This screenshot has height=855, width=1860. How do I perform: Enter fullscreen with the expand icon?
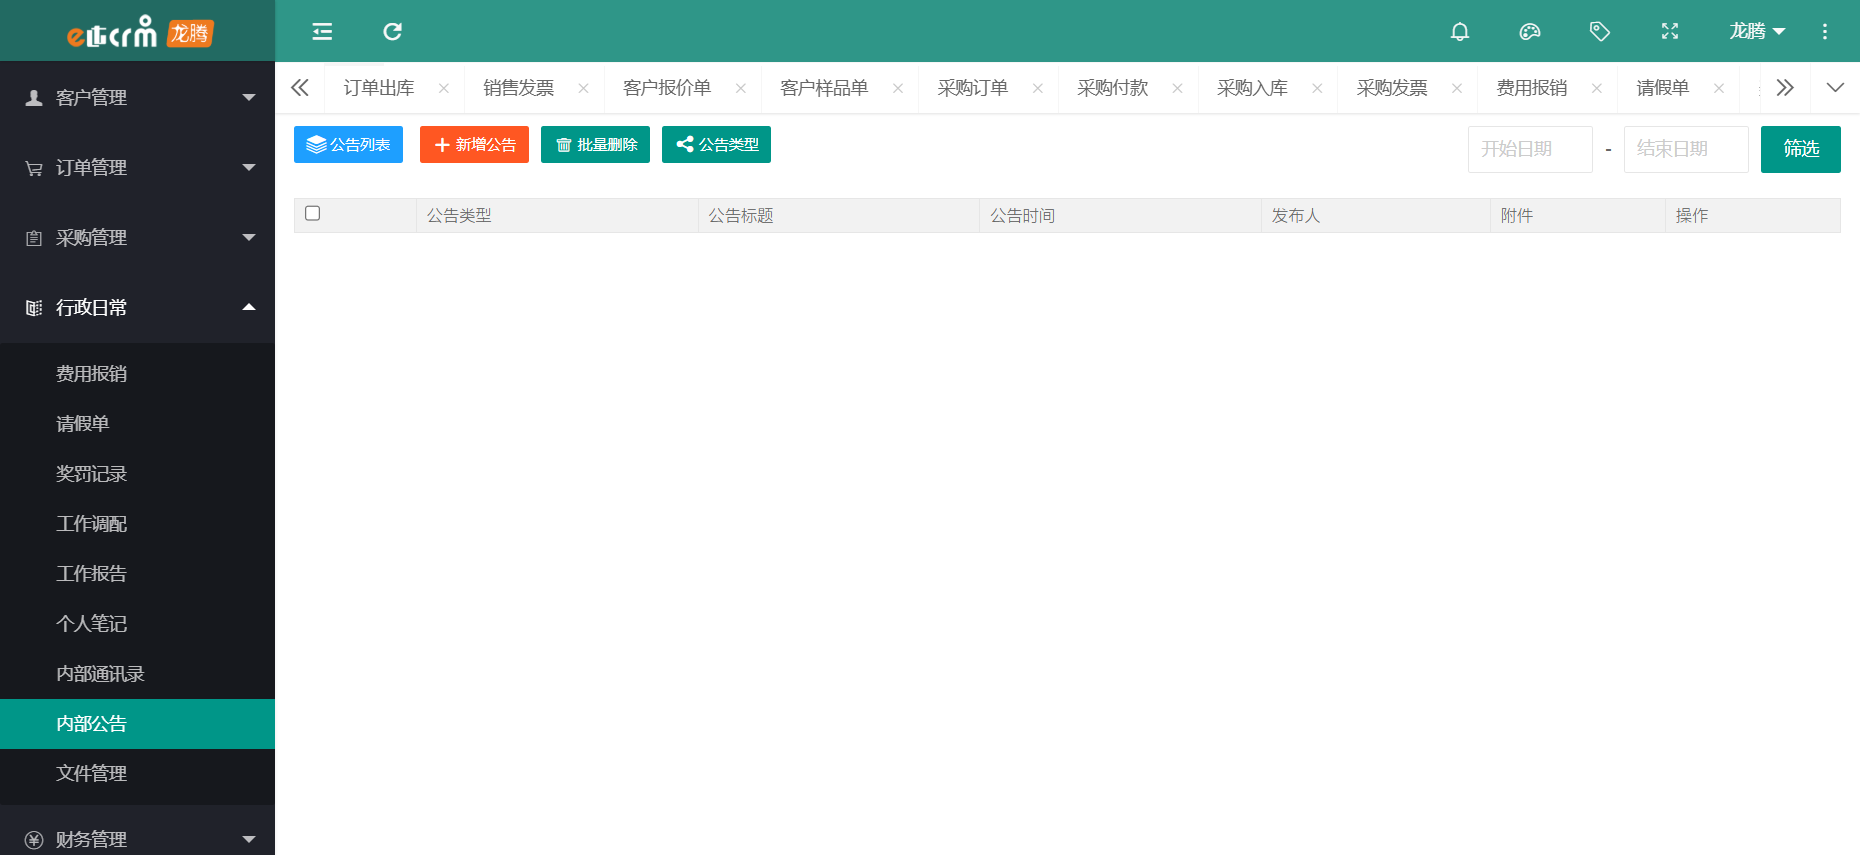[1669, 32]
